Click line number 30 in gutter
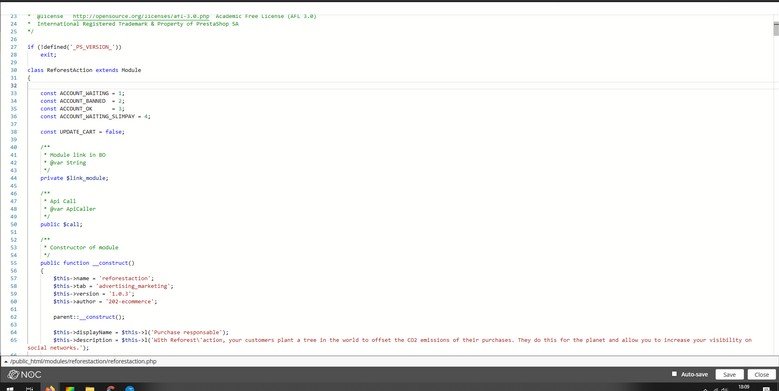 click(x=13, y=70)
